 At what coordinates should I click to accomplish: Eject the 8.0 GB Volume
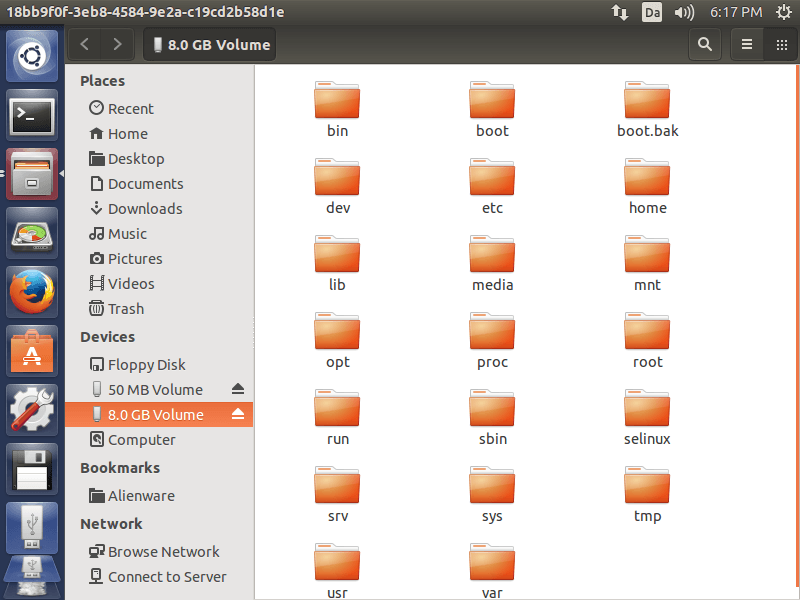238,414
